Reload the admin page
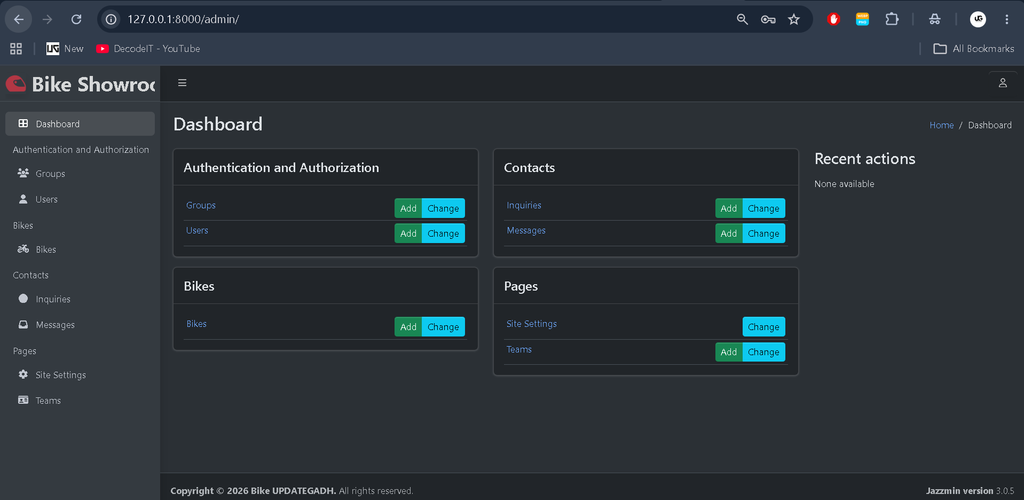 (x=76, y=20)
